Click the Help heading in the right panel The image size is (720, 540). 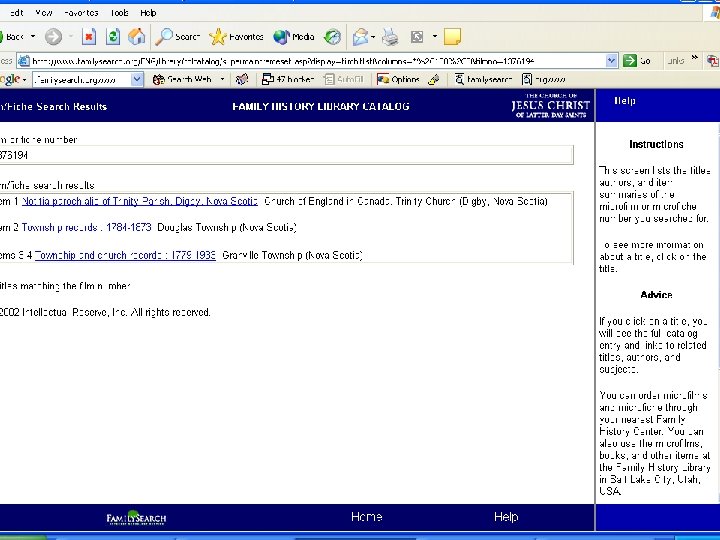pyautogui.click(x=625, y=101)
